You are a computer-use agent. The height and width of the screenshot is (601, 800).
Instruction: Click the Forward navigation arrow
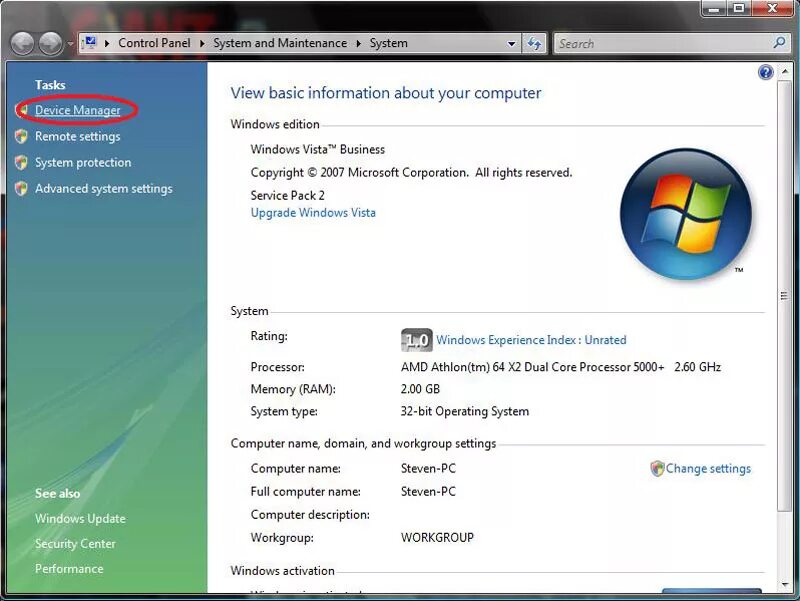[x=51, y=44]
